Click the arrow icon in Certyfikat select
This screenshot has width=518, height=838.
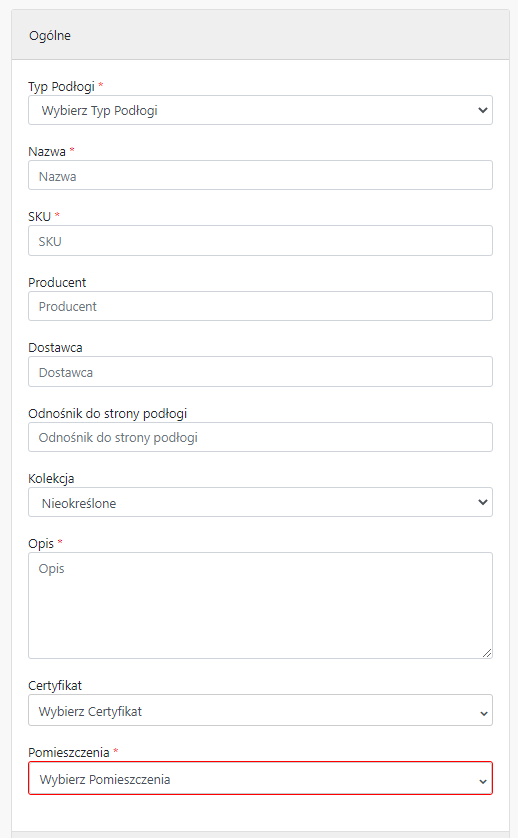pos(483,713)
